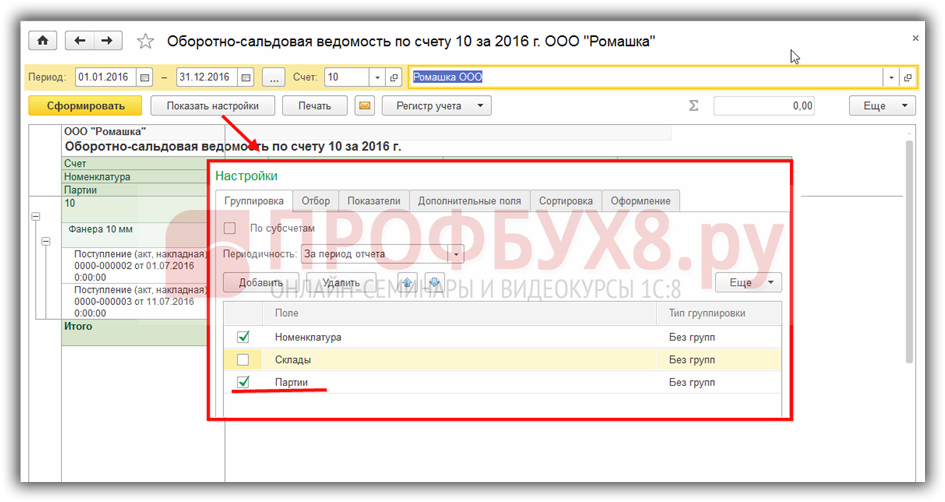This screenshot has width=945, height=502.
Task: Navigate forward with right arrow
Action: pos(107,41)
